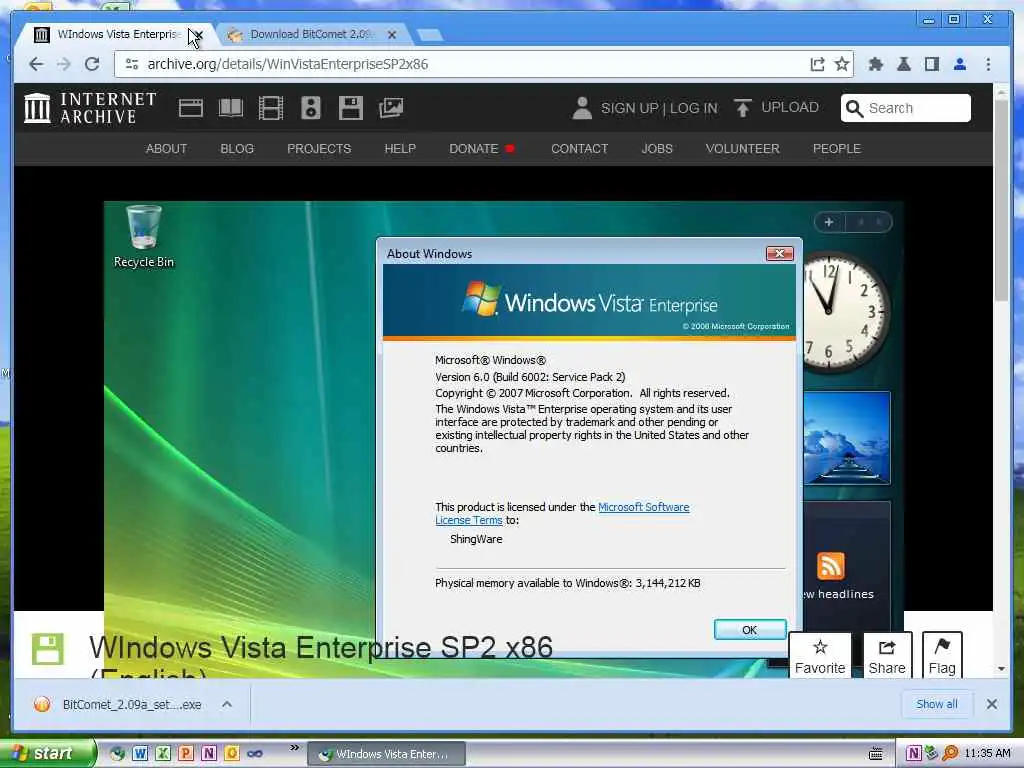Expand the BitComet download options chevron
Screen dimensions: 1024x768
coord(227,705)
